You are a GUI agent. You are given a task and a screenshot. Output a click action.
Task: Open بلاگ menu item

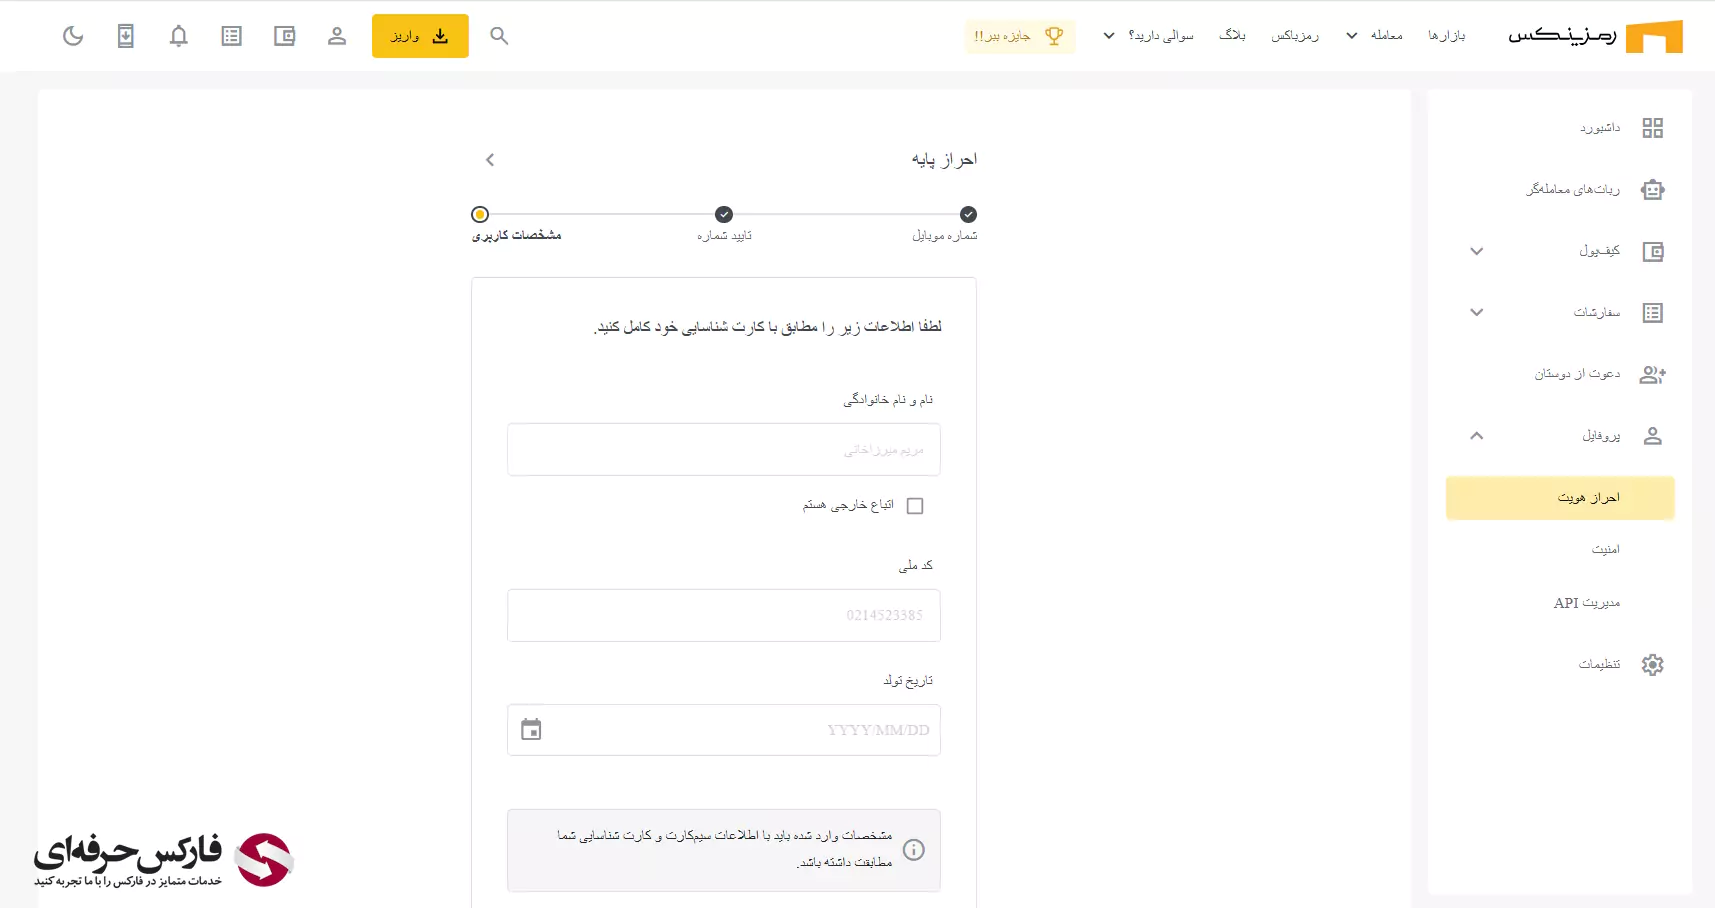pos(1232,35)
